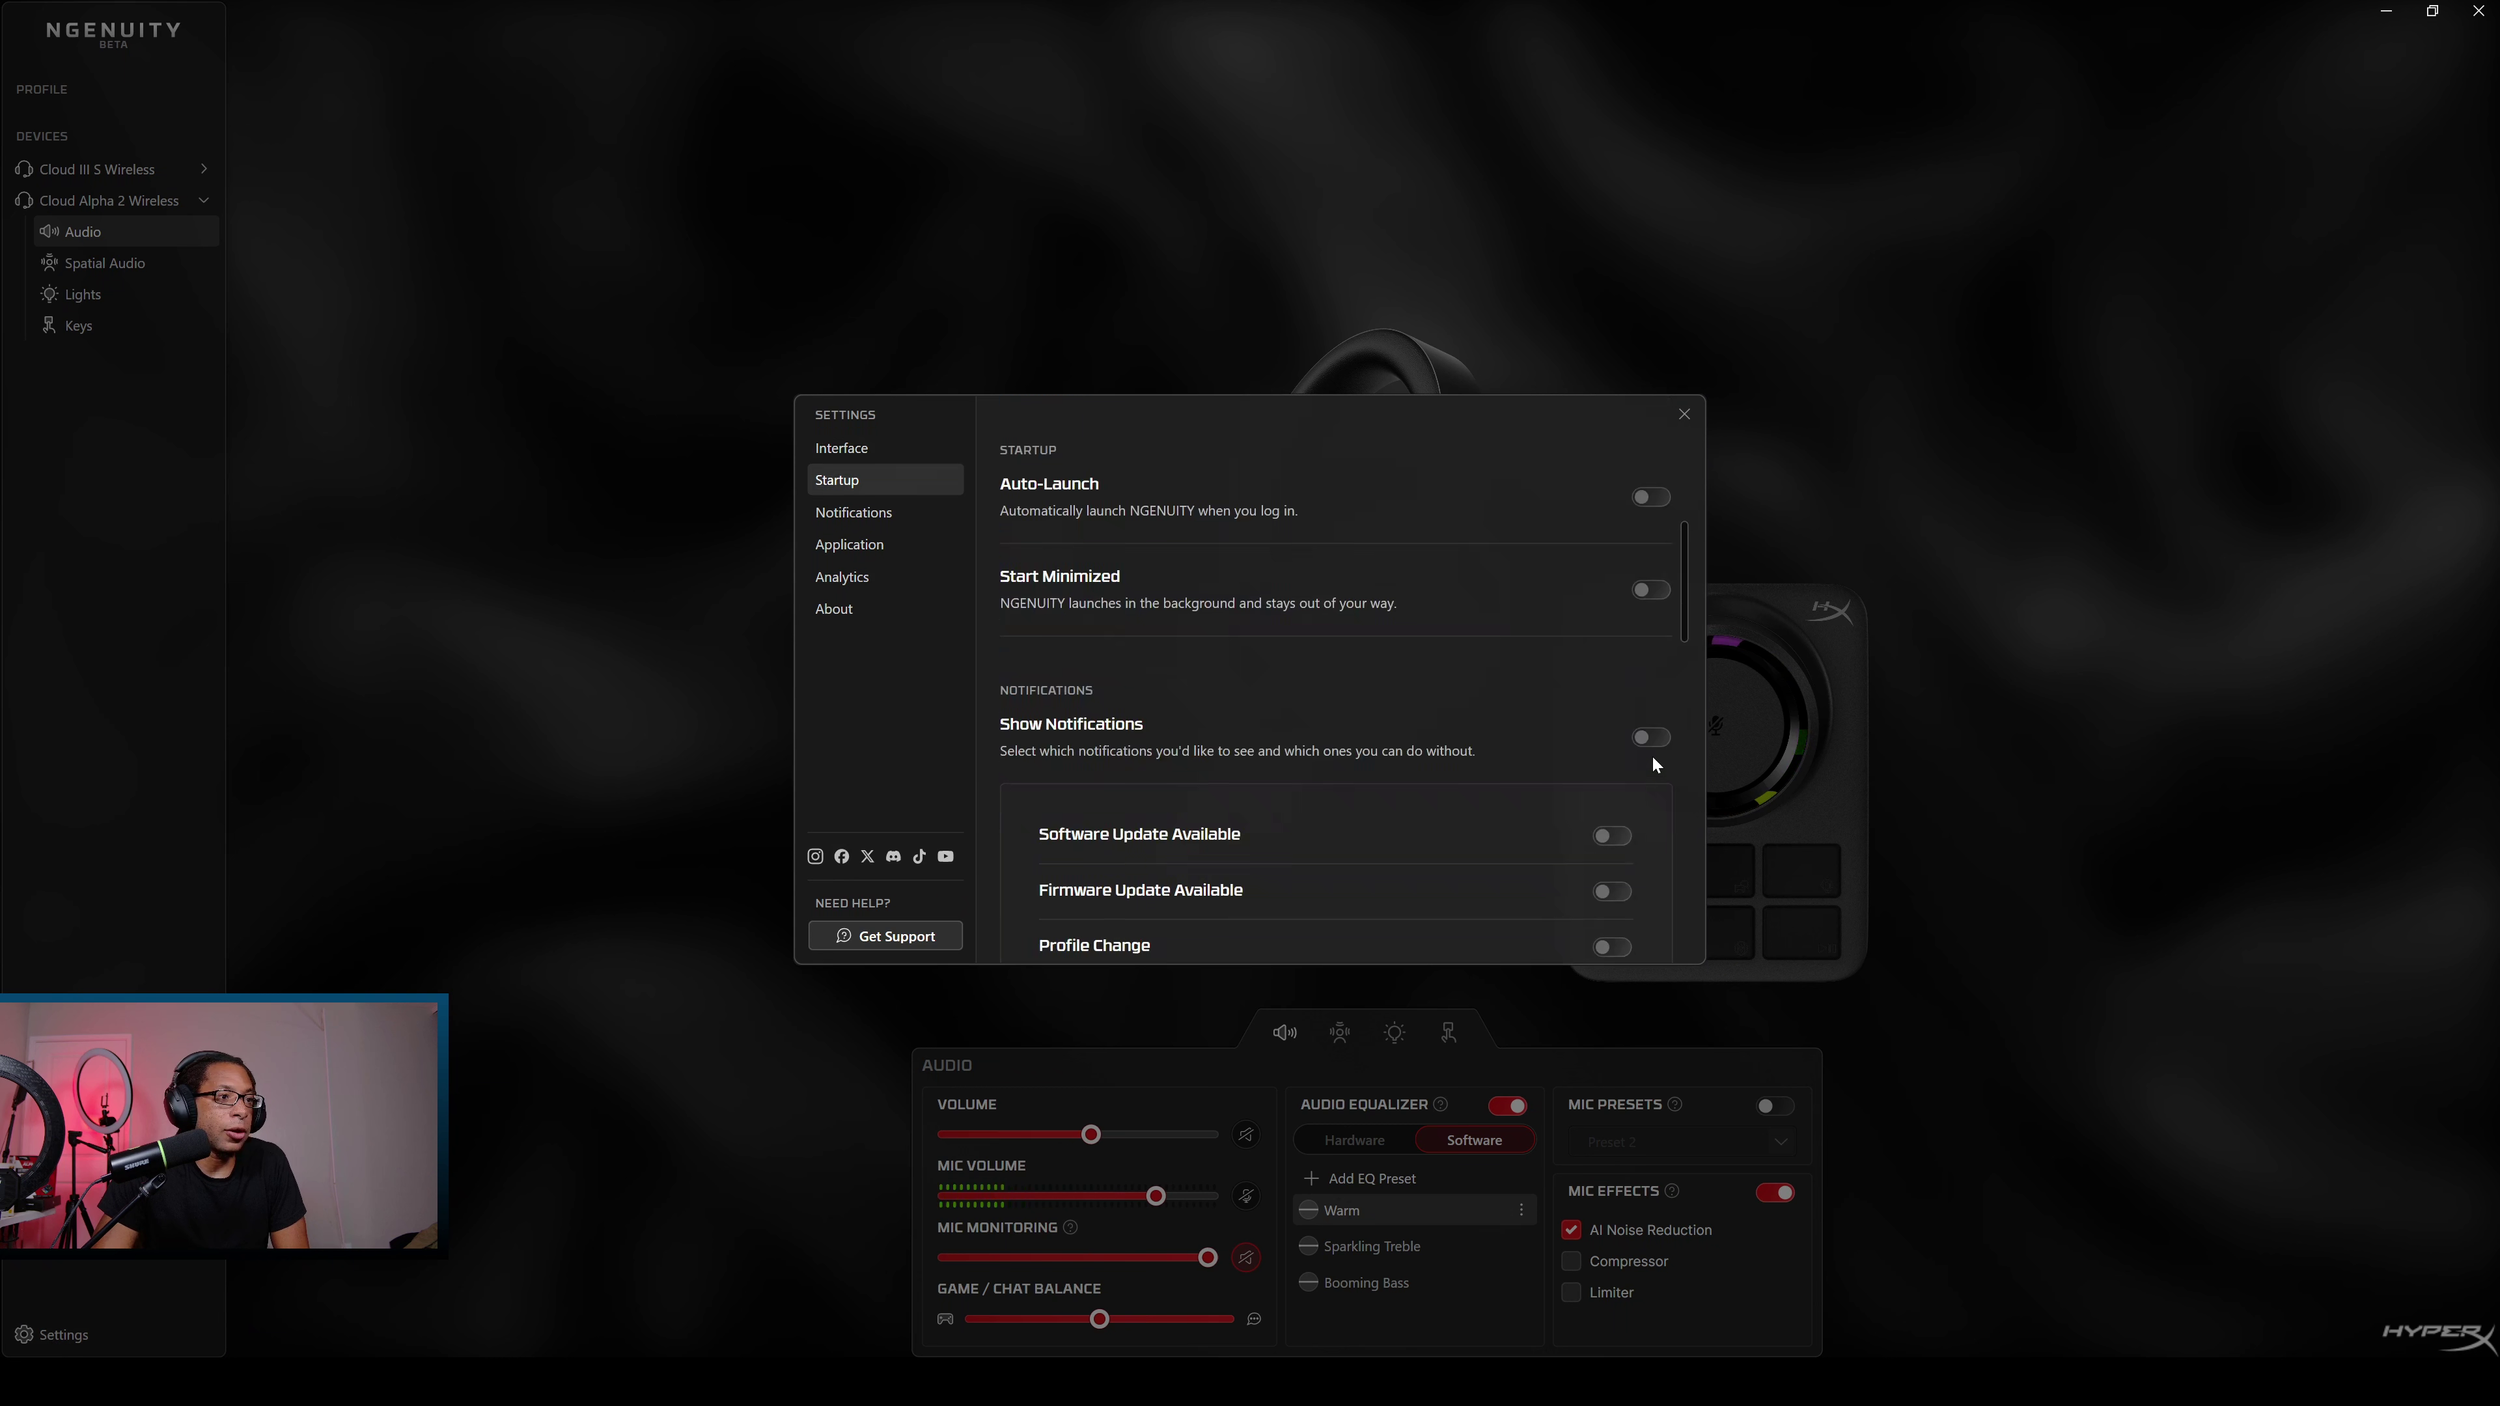Collapse Cloud Alpha 2 Wireless device
This screenshot has width=2500, height=1406.
tap(204, 201)
